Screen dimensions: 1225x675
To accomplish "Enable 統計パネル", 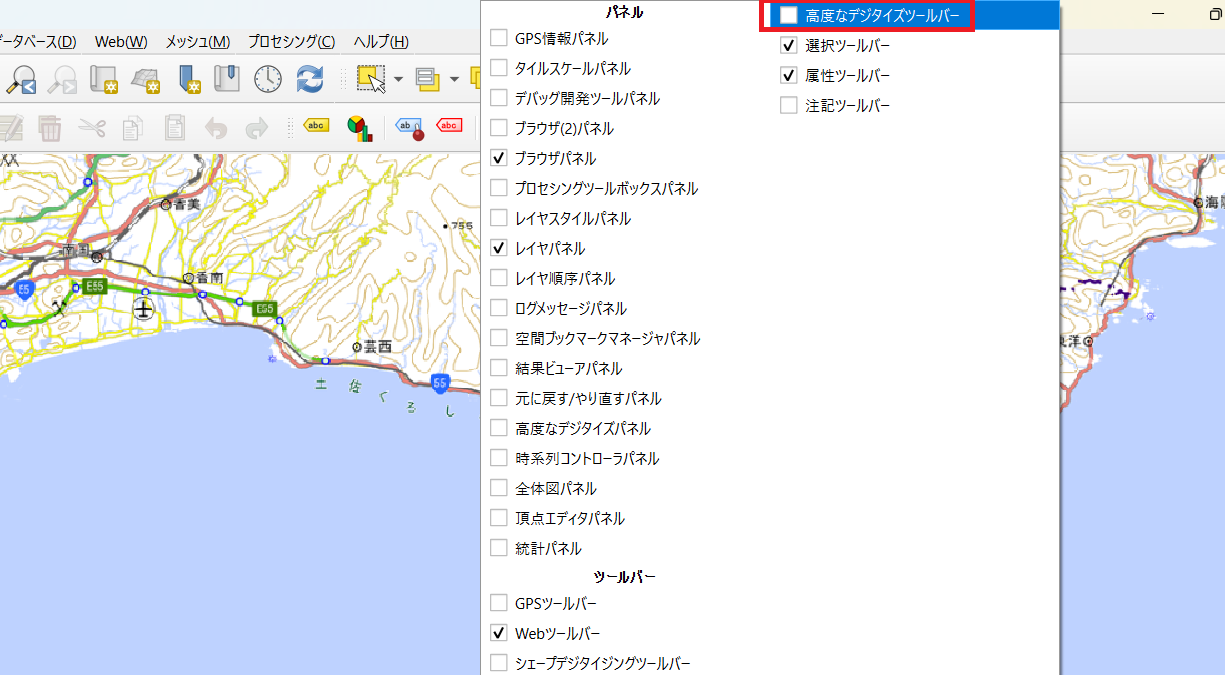I will [x=499, y=548].
